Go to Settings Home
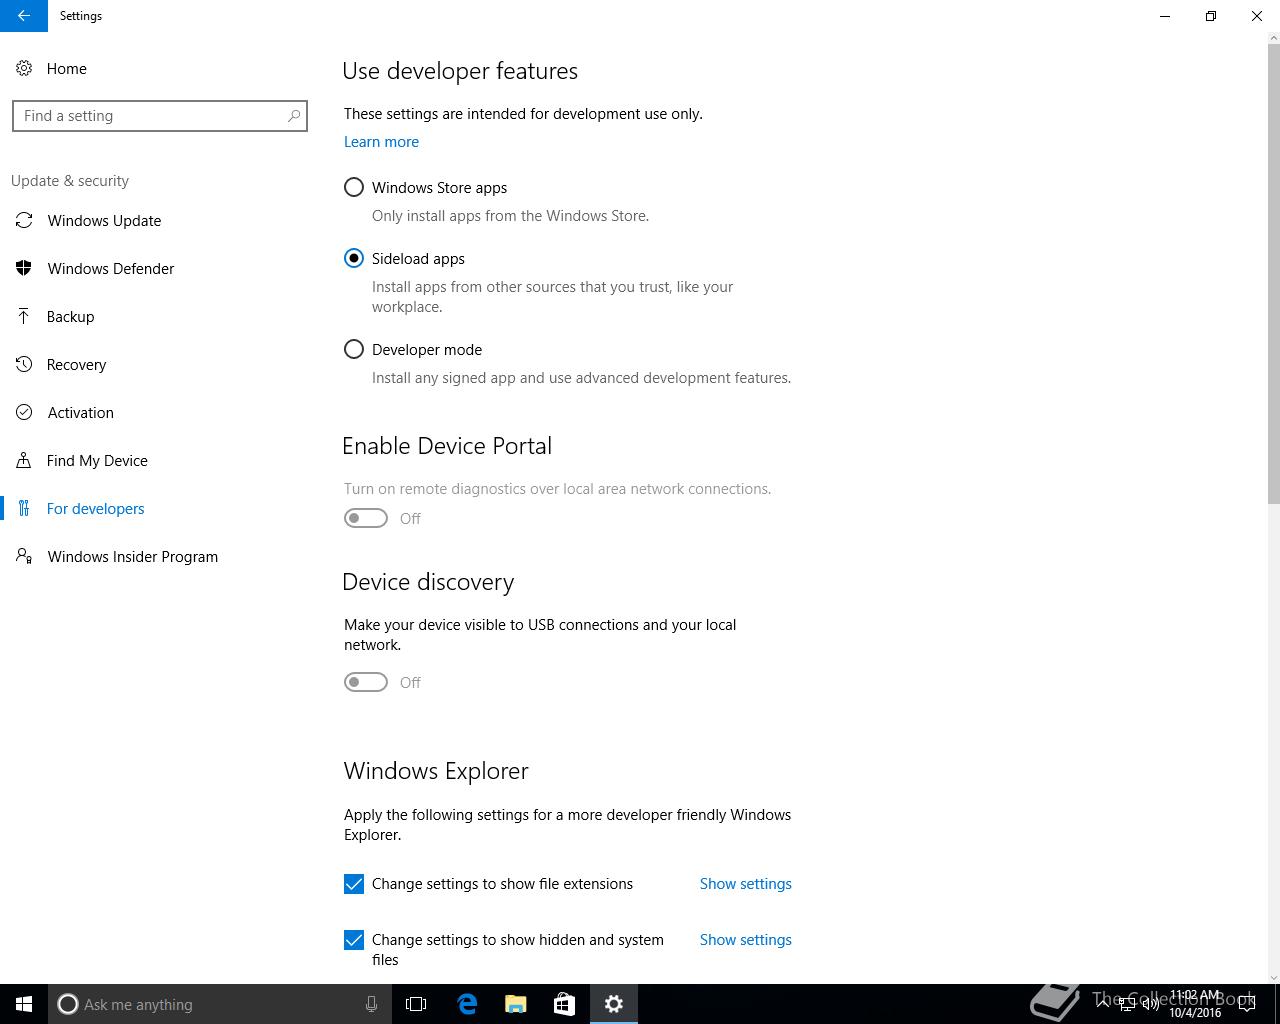Image resolution: width=1280 pixels, height=1024 pixels. [x=160, y=68]
